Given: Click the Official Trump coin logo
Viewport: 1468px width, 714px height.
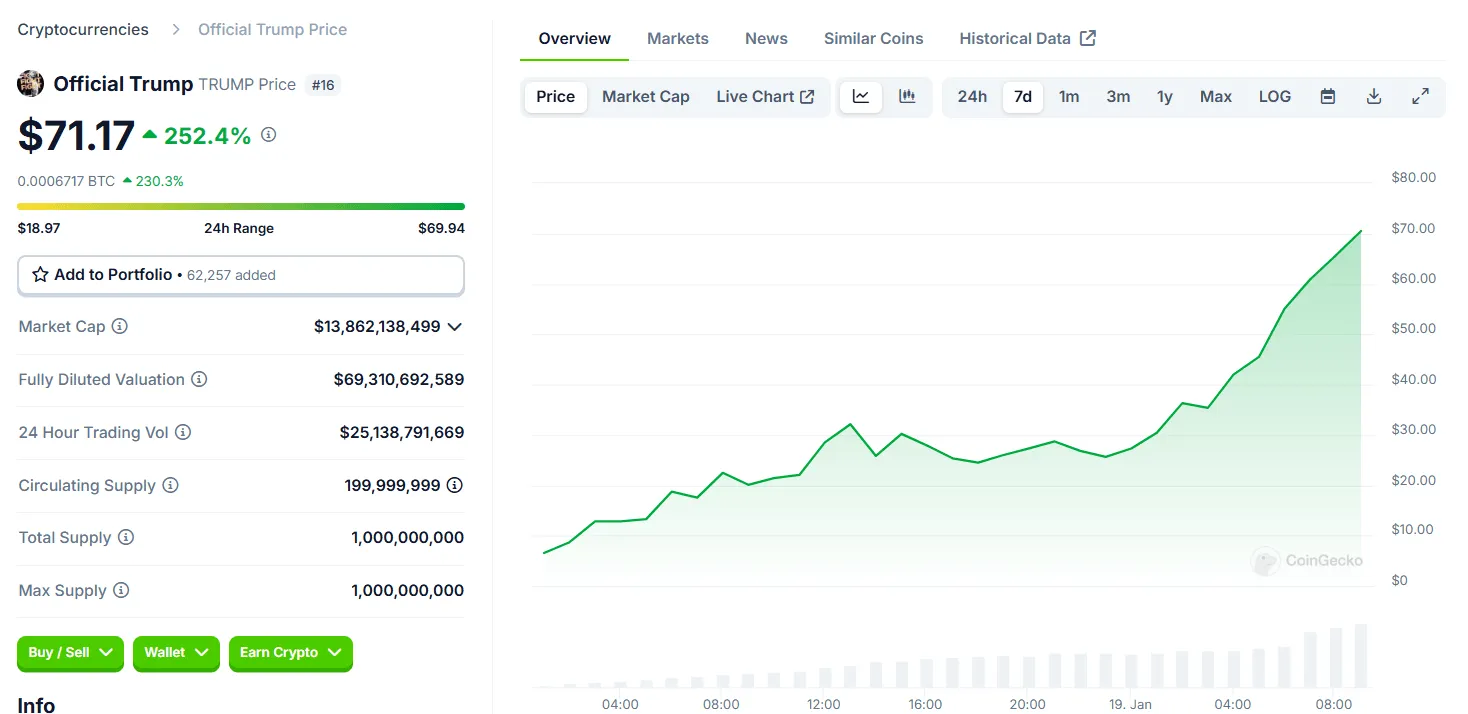Looking at the screenshot, I should [31, 84].
